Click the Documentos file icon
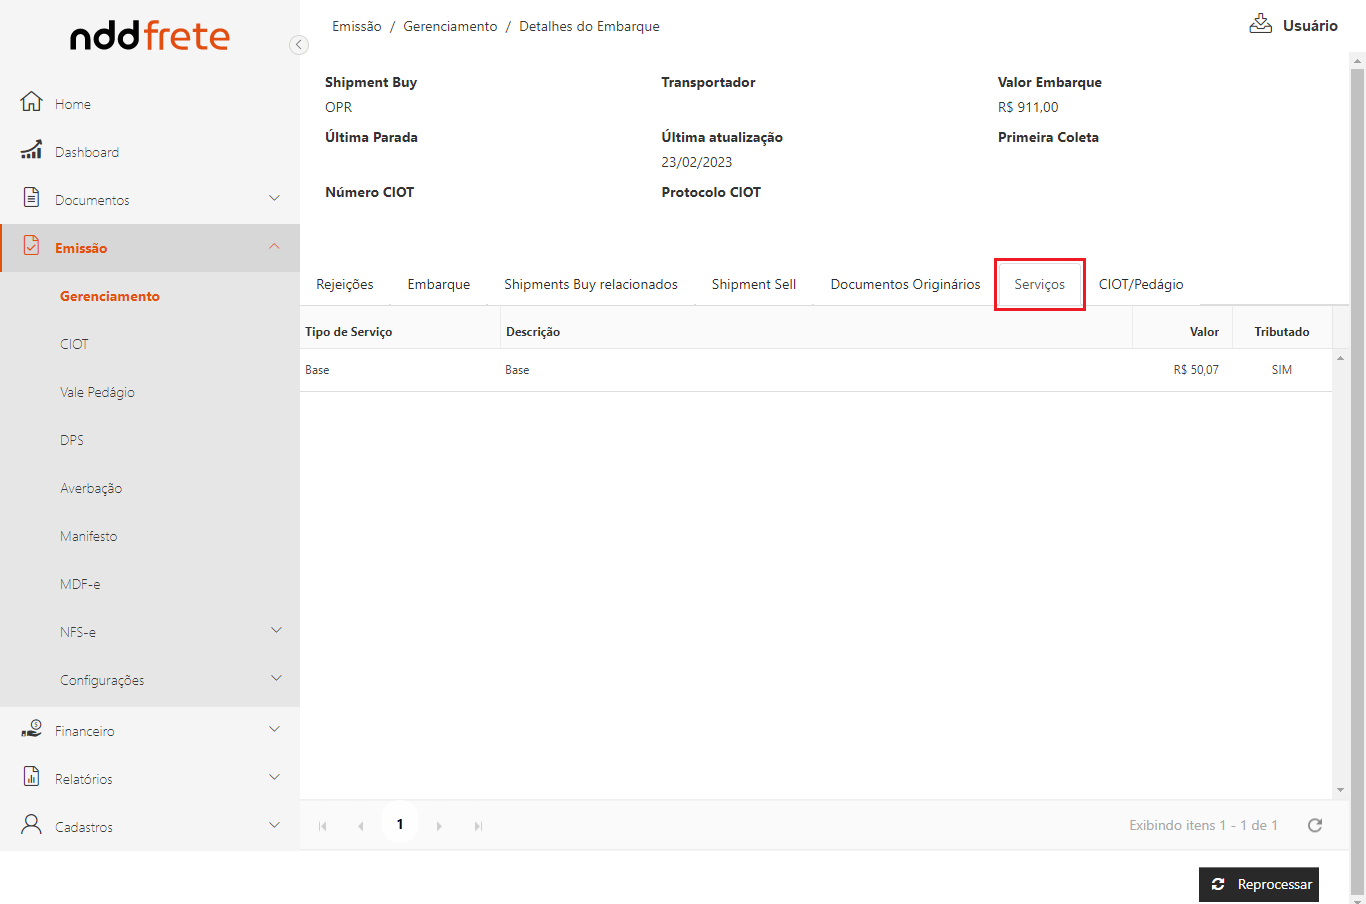 pyautogui.click(x=31, y=198)
